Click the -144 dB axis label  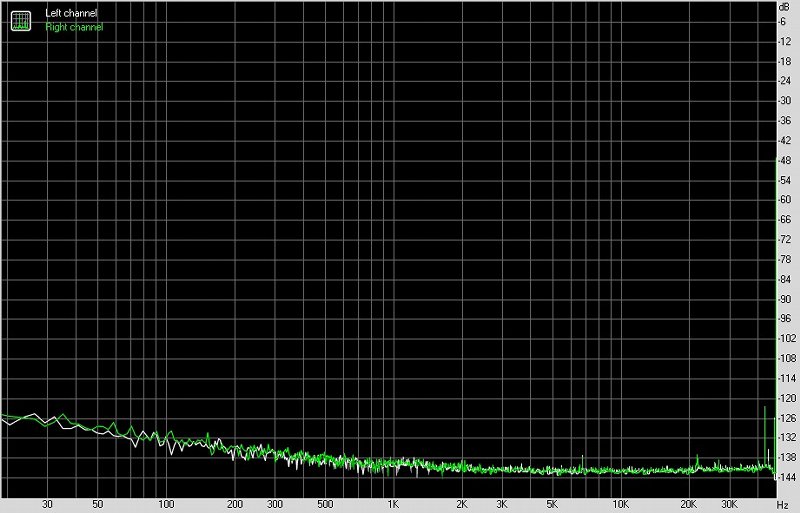tap(788, 477)
